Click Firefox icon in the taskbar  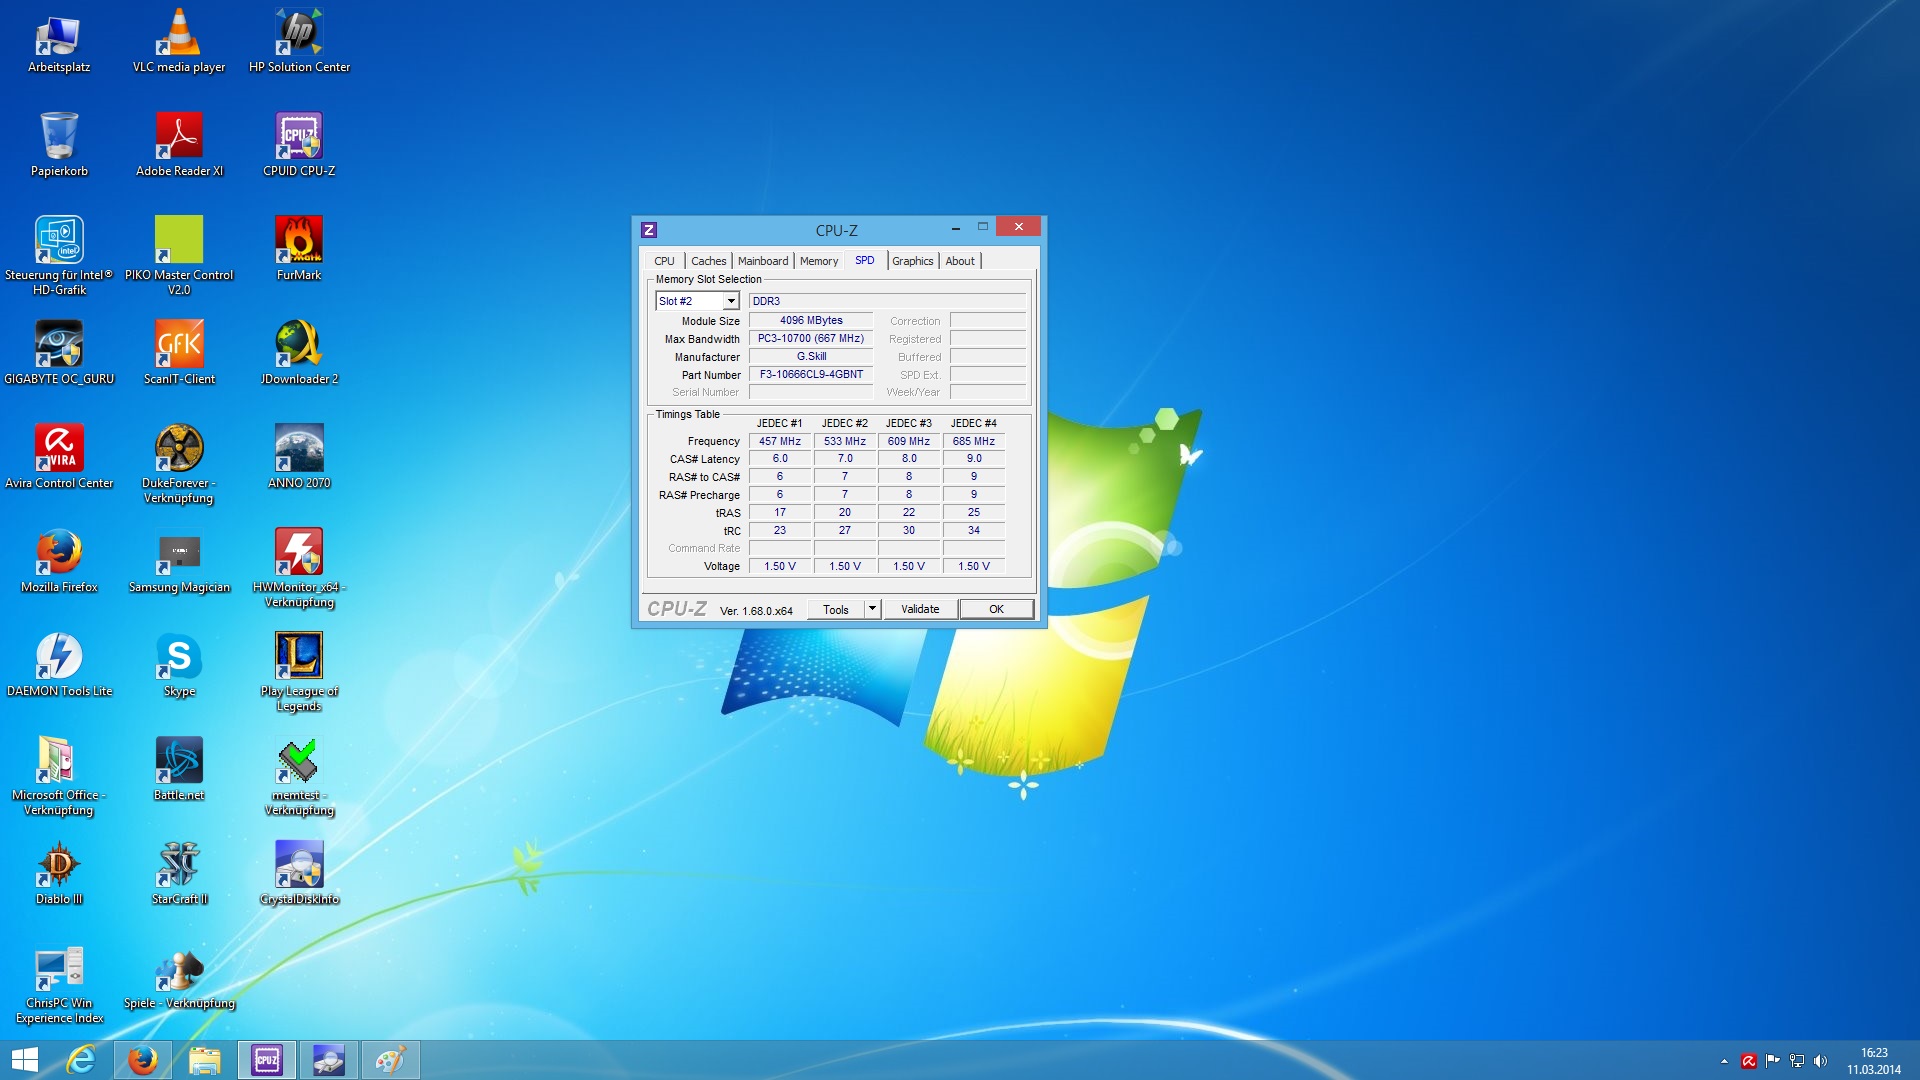142,1060
